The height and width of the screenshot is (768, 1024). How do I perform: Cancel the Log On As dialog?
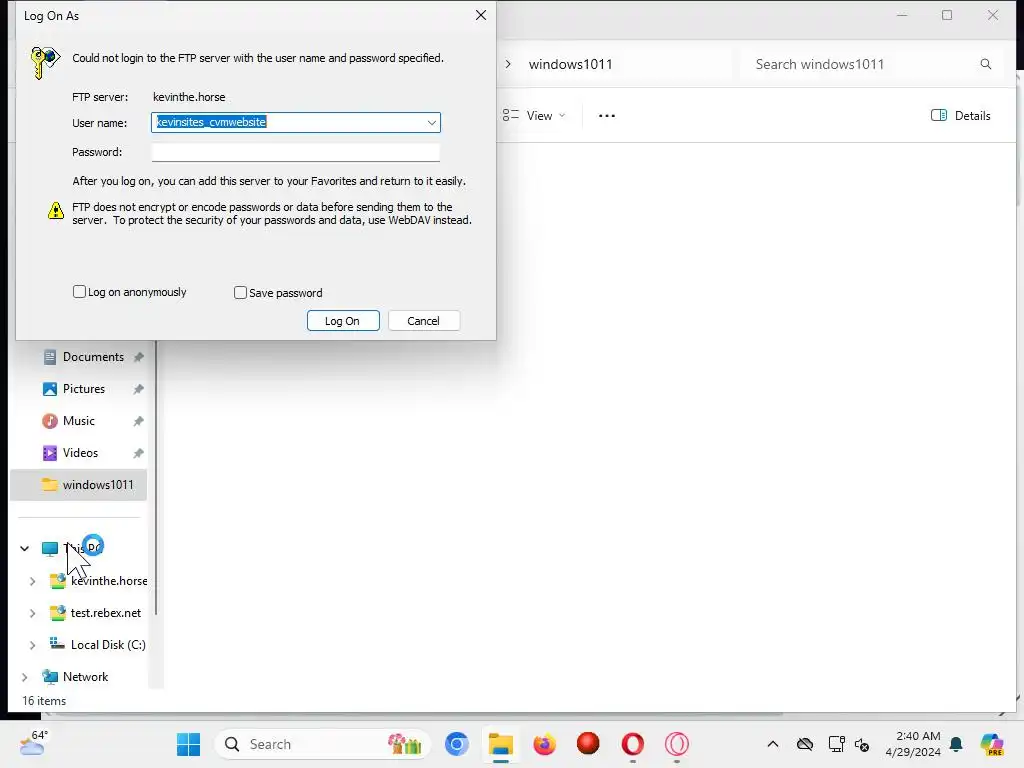pos(424,321)
